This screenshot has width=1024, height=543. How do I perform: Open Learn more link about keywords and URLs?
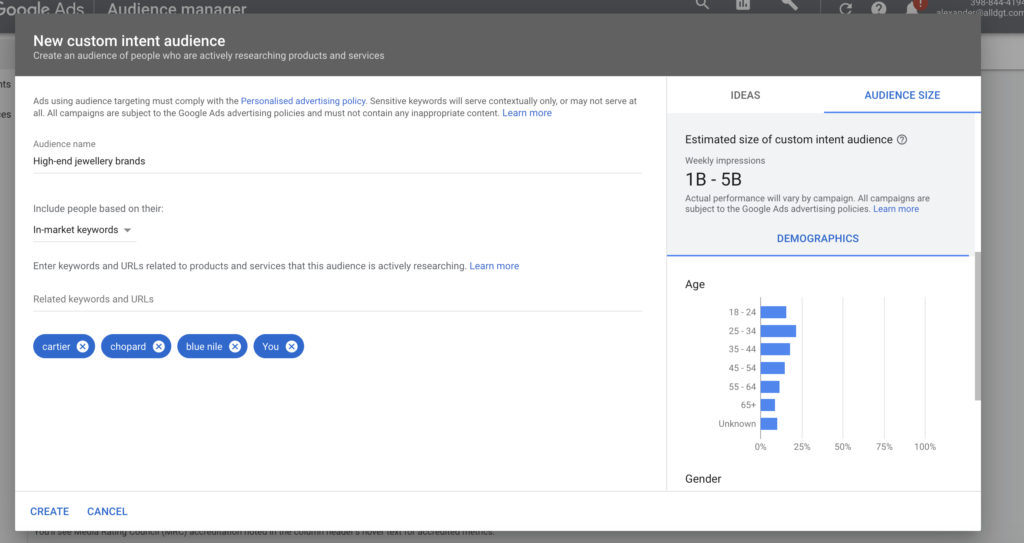(x=494, y=266)
